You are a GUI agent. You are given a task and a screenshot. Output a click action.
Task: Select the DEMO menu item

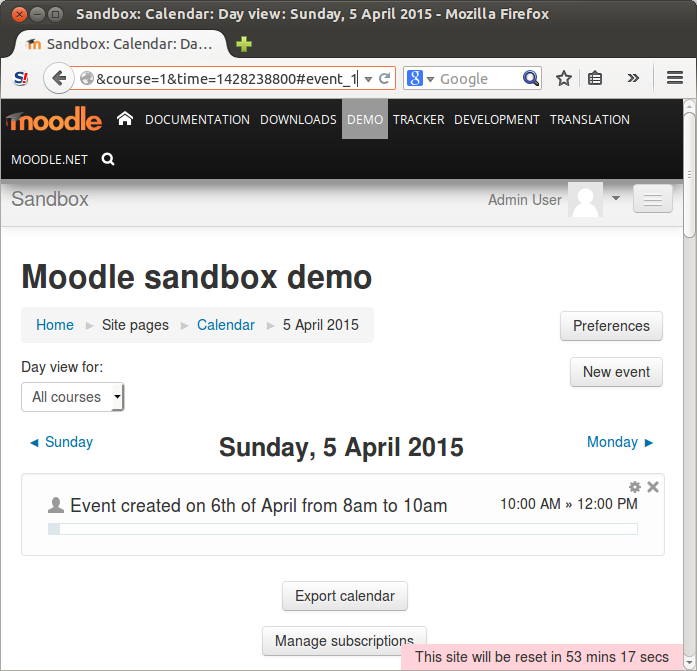[x=365, y=119]
